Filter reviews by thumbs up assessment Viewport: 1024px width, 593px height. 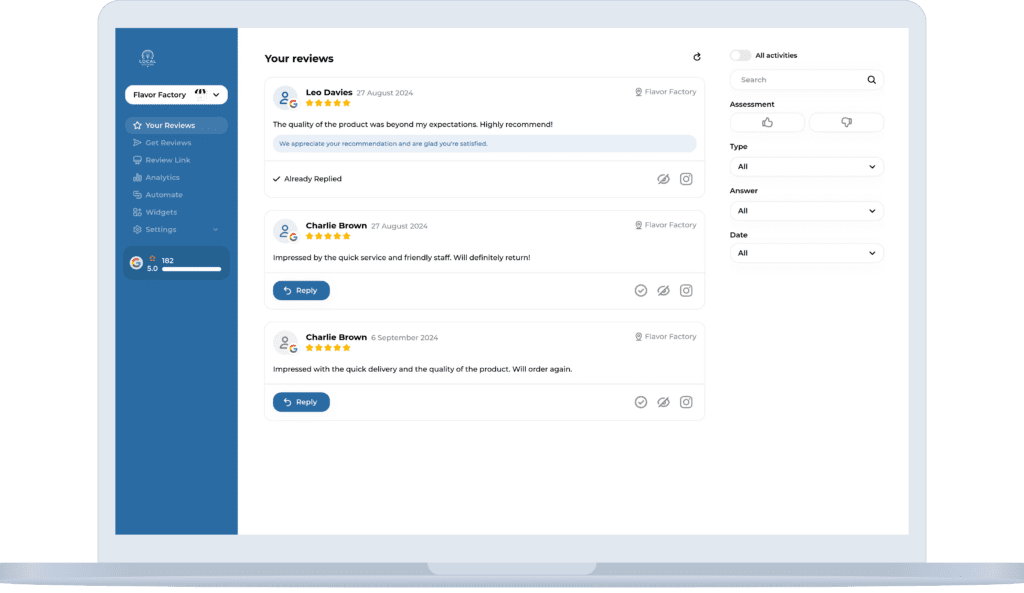[x=767, y=121]
